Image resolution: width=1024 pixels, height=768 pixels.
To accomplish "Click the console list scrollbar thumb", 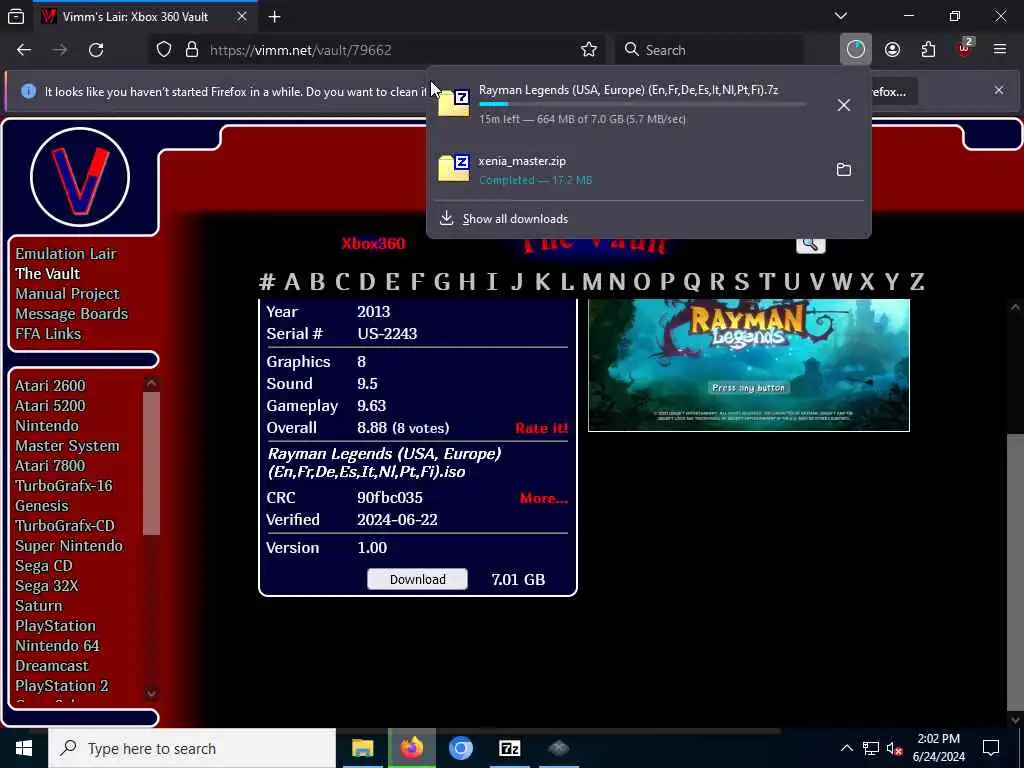I will tap(152, 463).
